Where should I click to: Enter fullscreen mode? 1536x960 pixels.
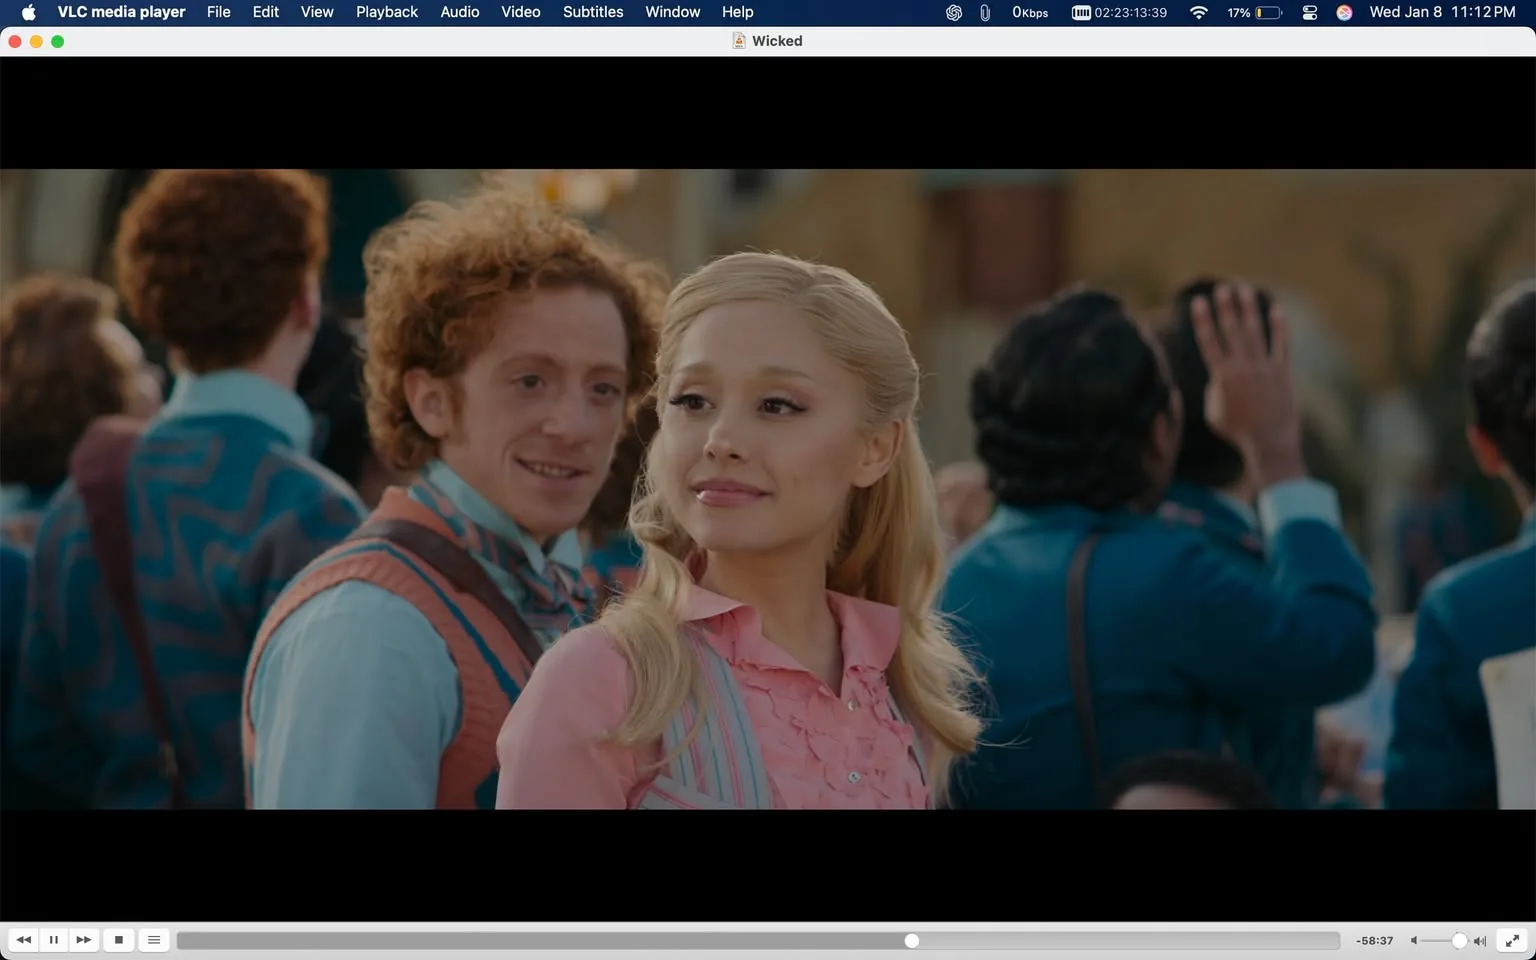coord(1511,940)
